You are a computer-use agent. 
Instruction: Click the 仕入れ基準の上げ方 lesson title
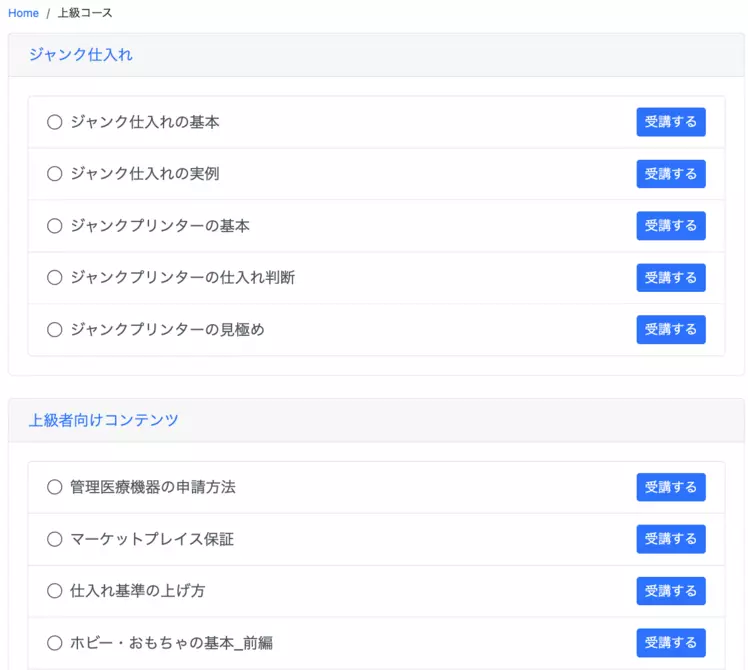click(x=137, y=591)
